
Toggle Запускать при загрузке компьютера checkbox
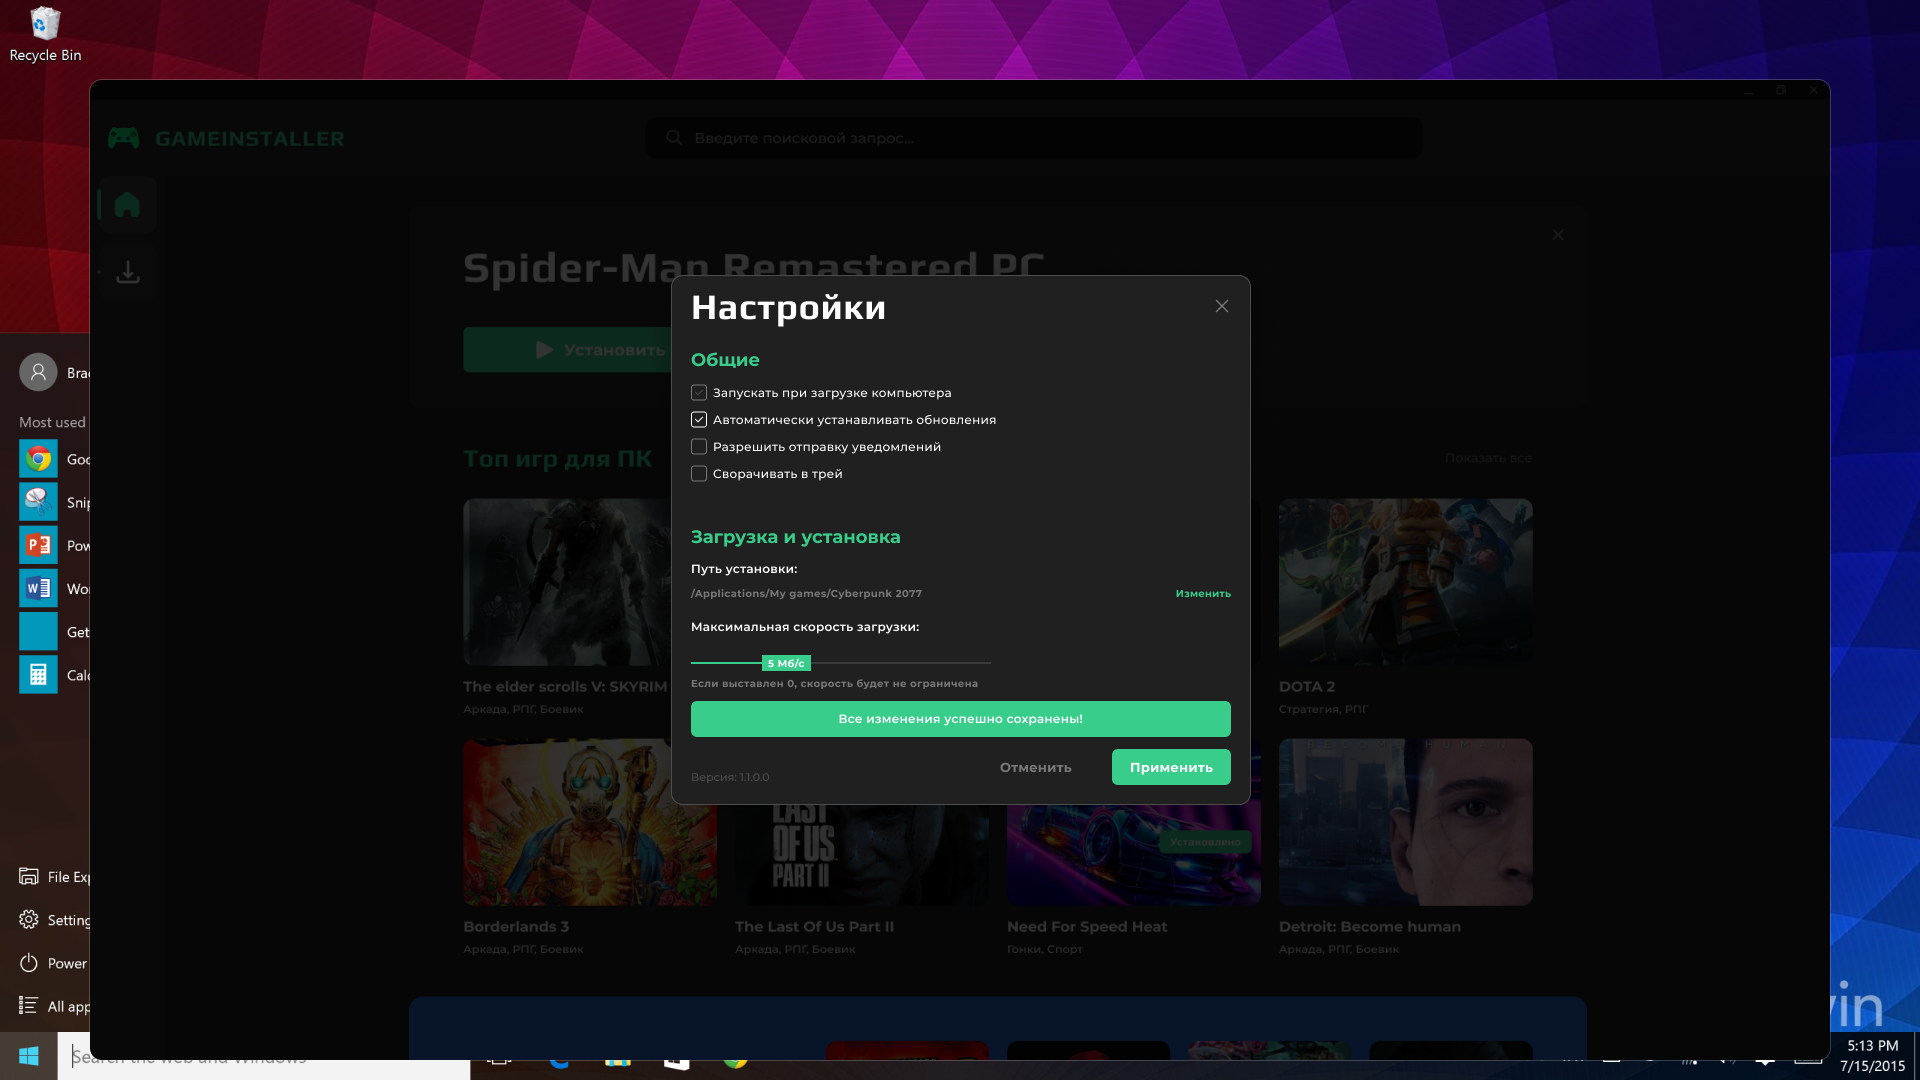tap(699, 393)
